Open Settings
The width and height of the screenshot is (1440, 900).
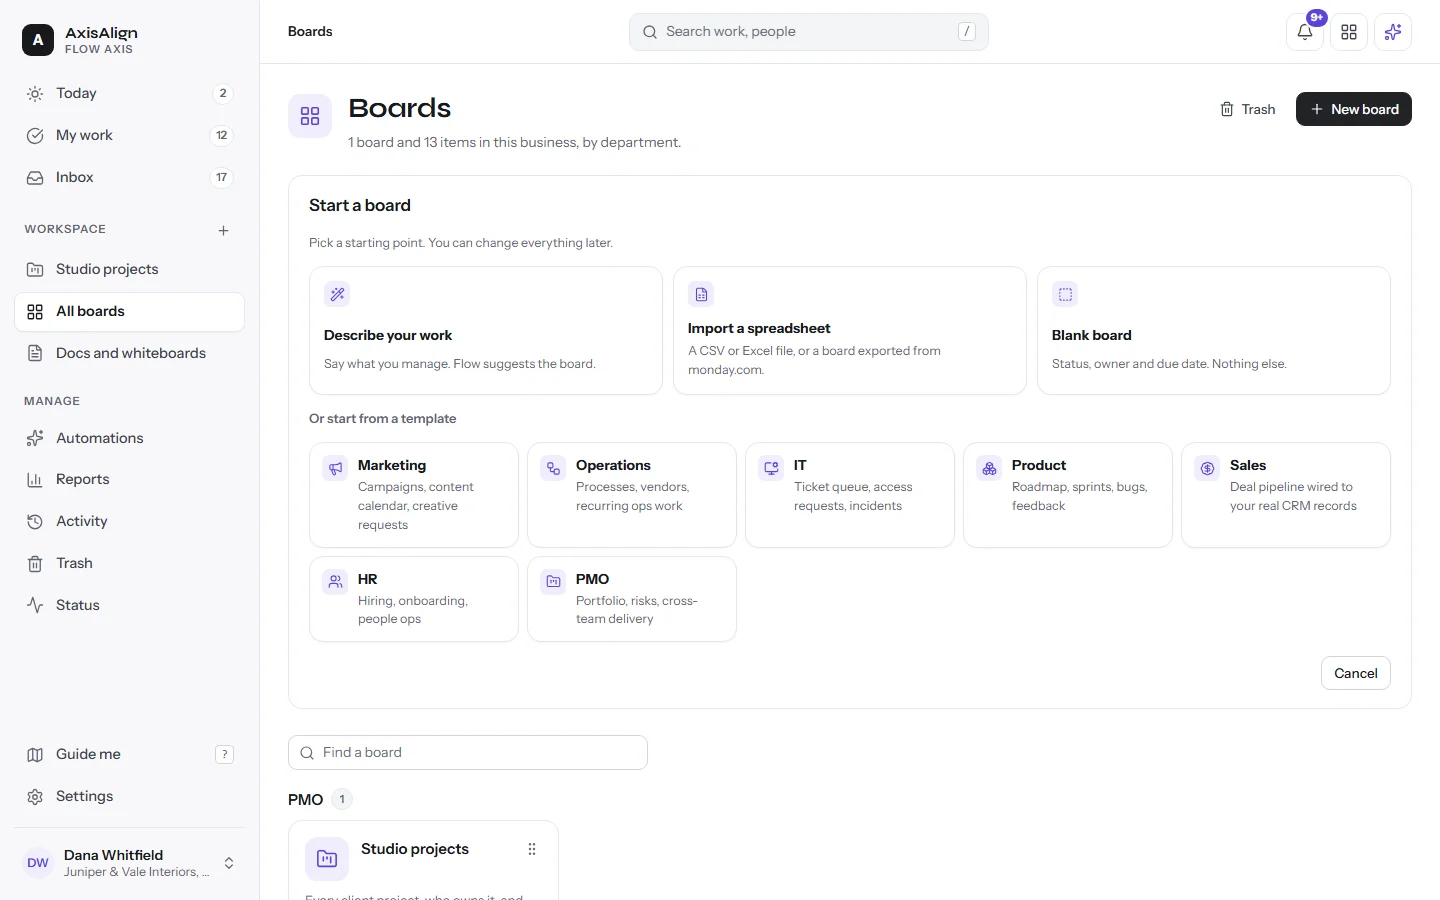[129, 796]
